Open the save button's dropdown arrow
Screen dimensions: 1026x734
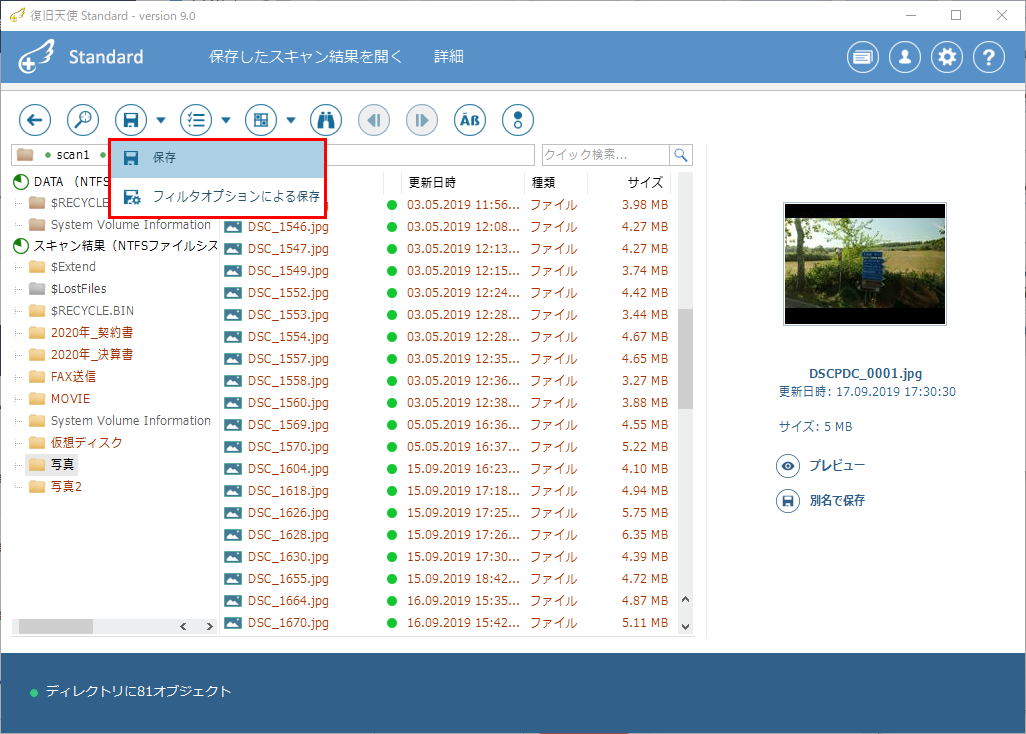(x=161, y=120)
